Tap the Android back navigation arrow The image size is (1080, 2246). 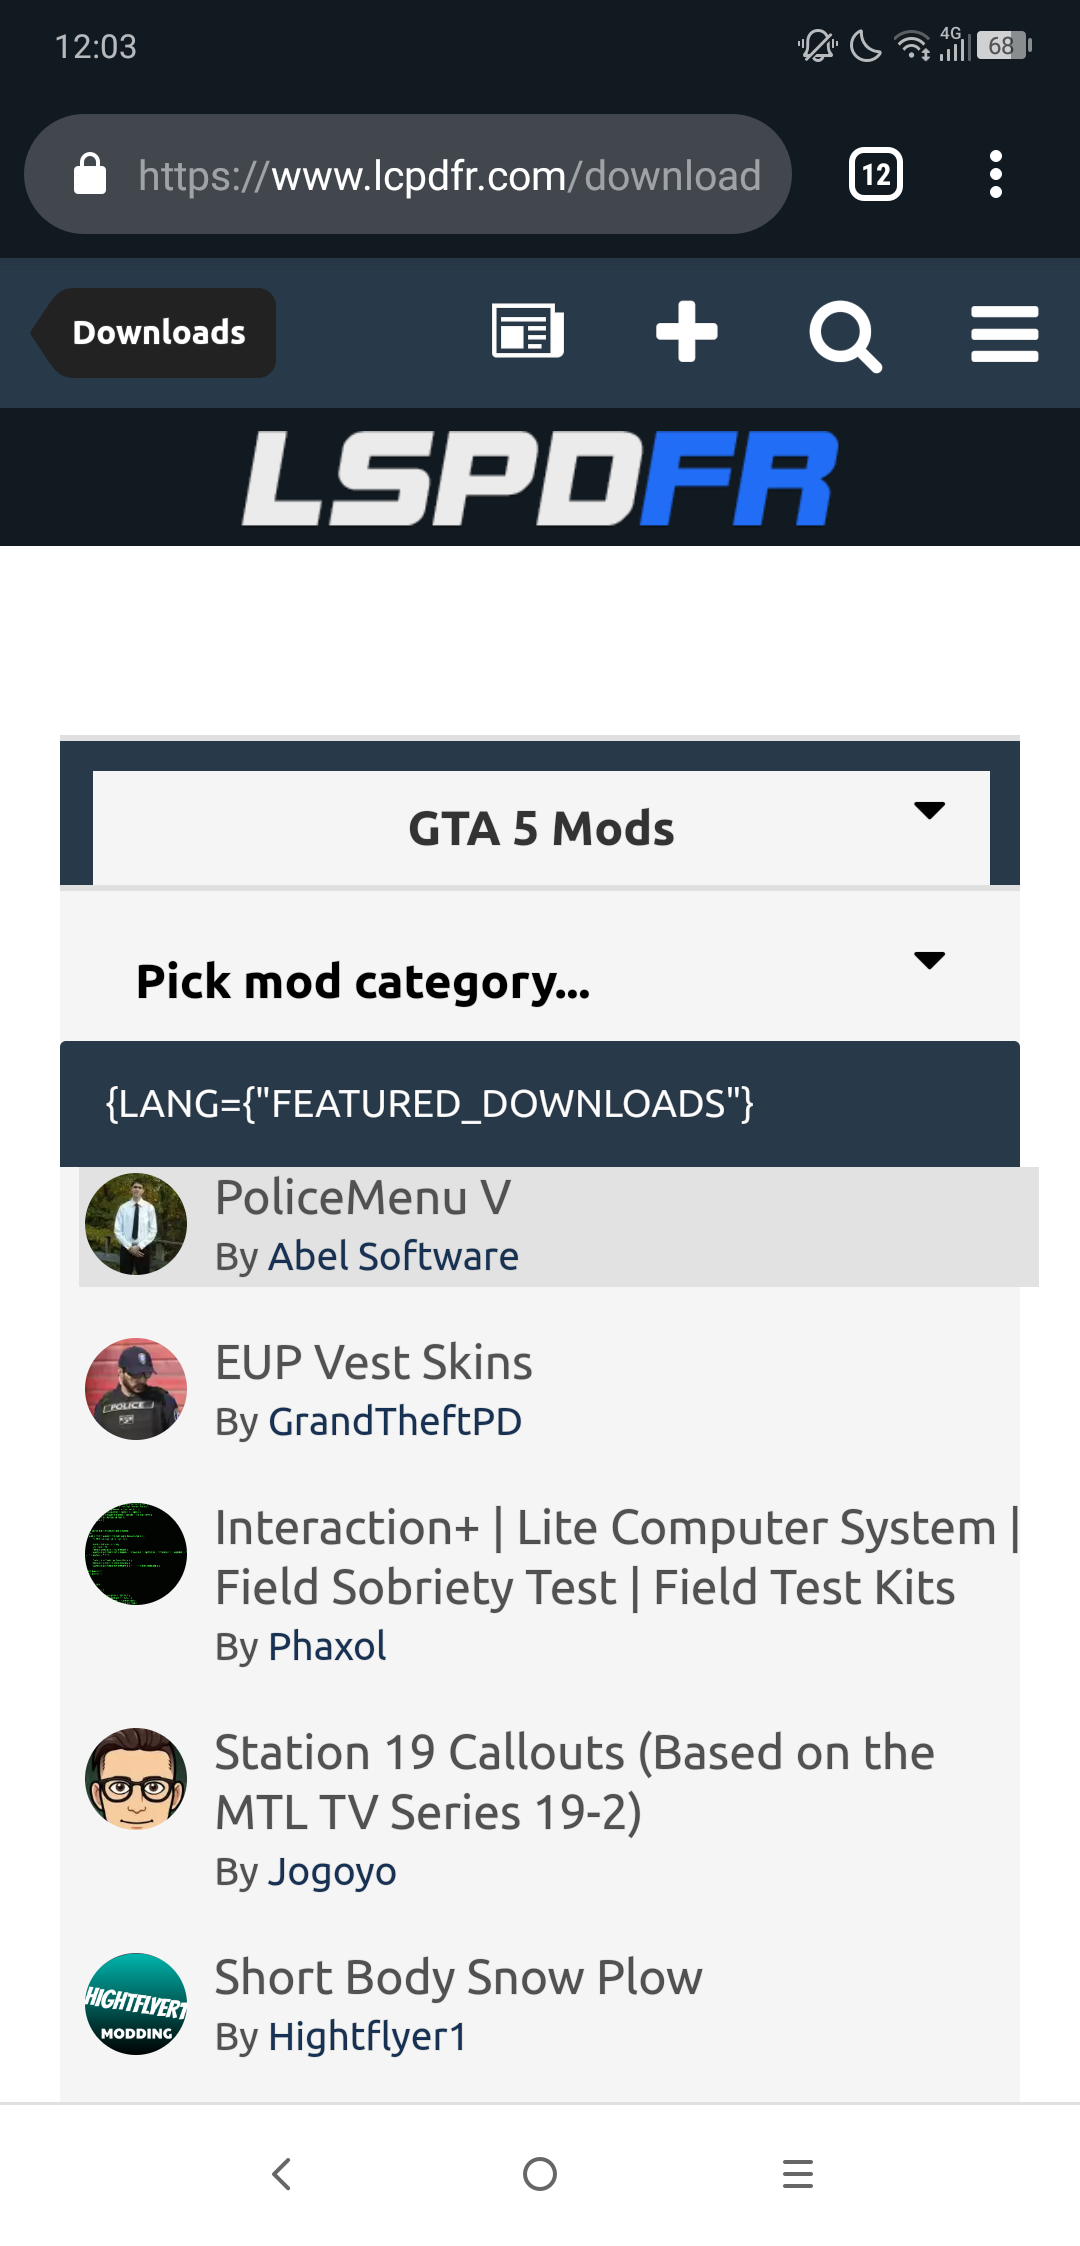[x=282, y=2174]
